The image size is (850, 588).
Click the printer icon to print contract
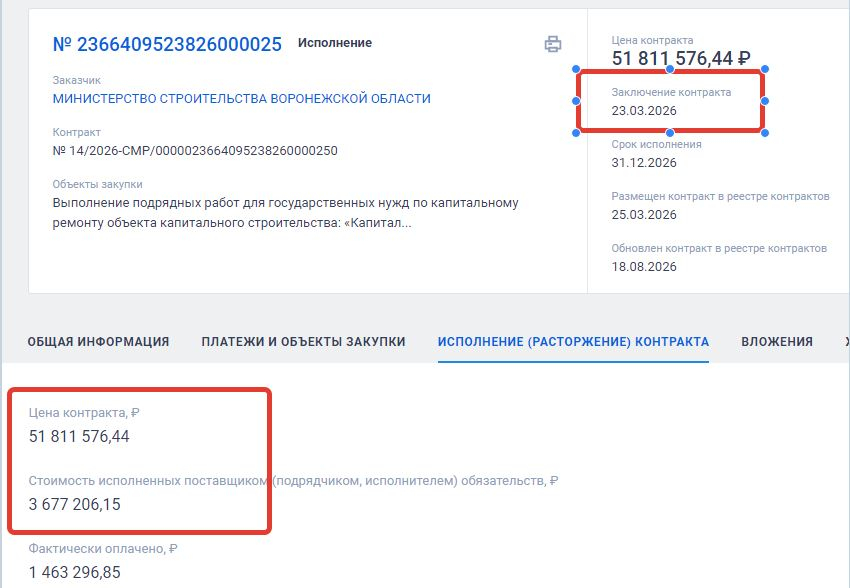pos(553,44)
